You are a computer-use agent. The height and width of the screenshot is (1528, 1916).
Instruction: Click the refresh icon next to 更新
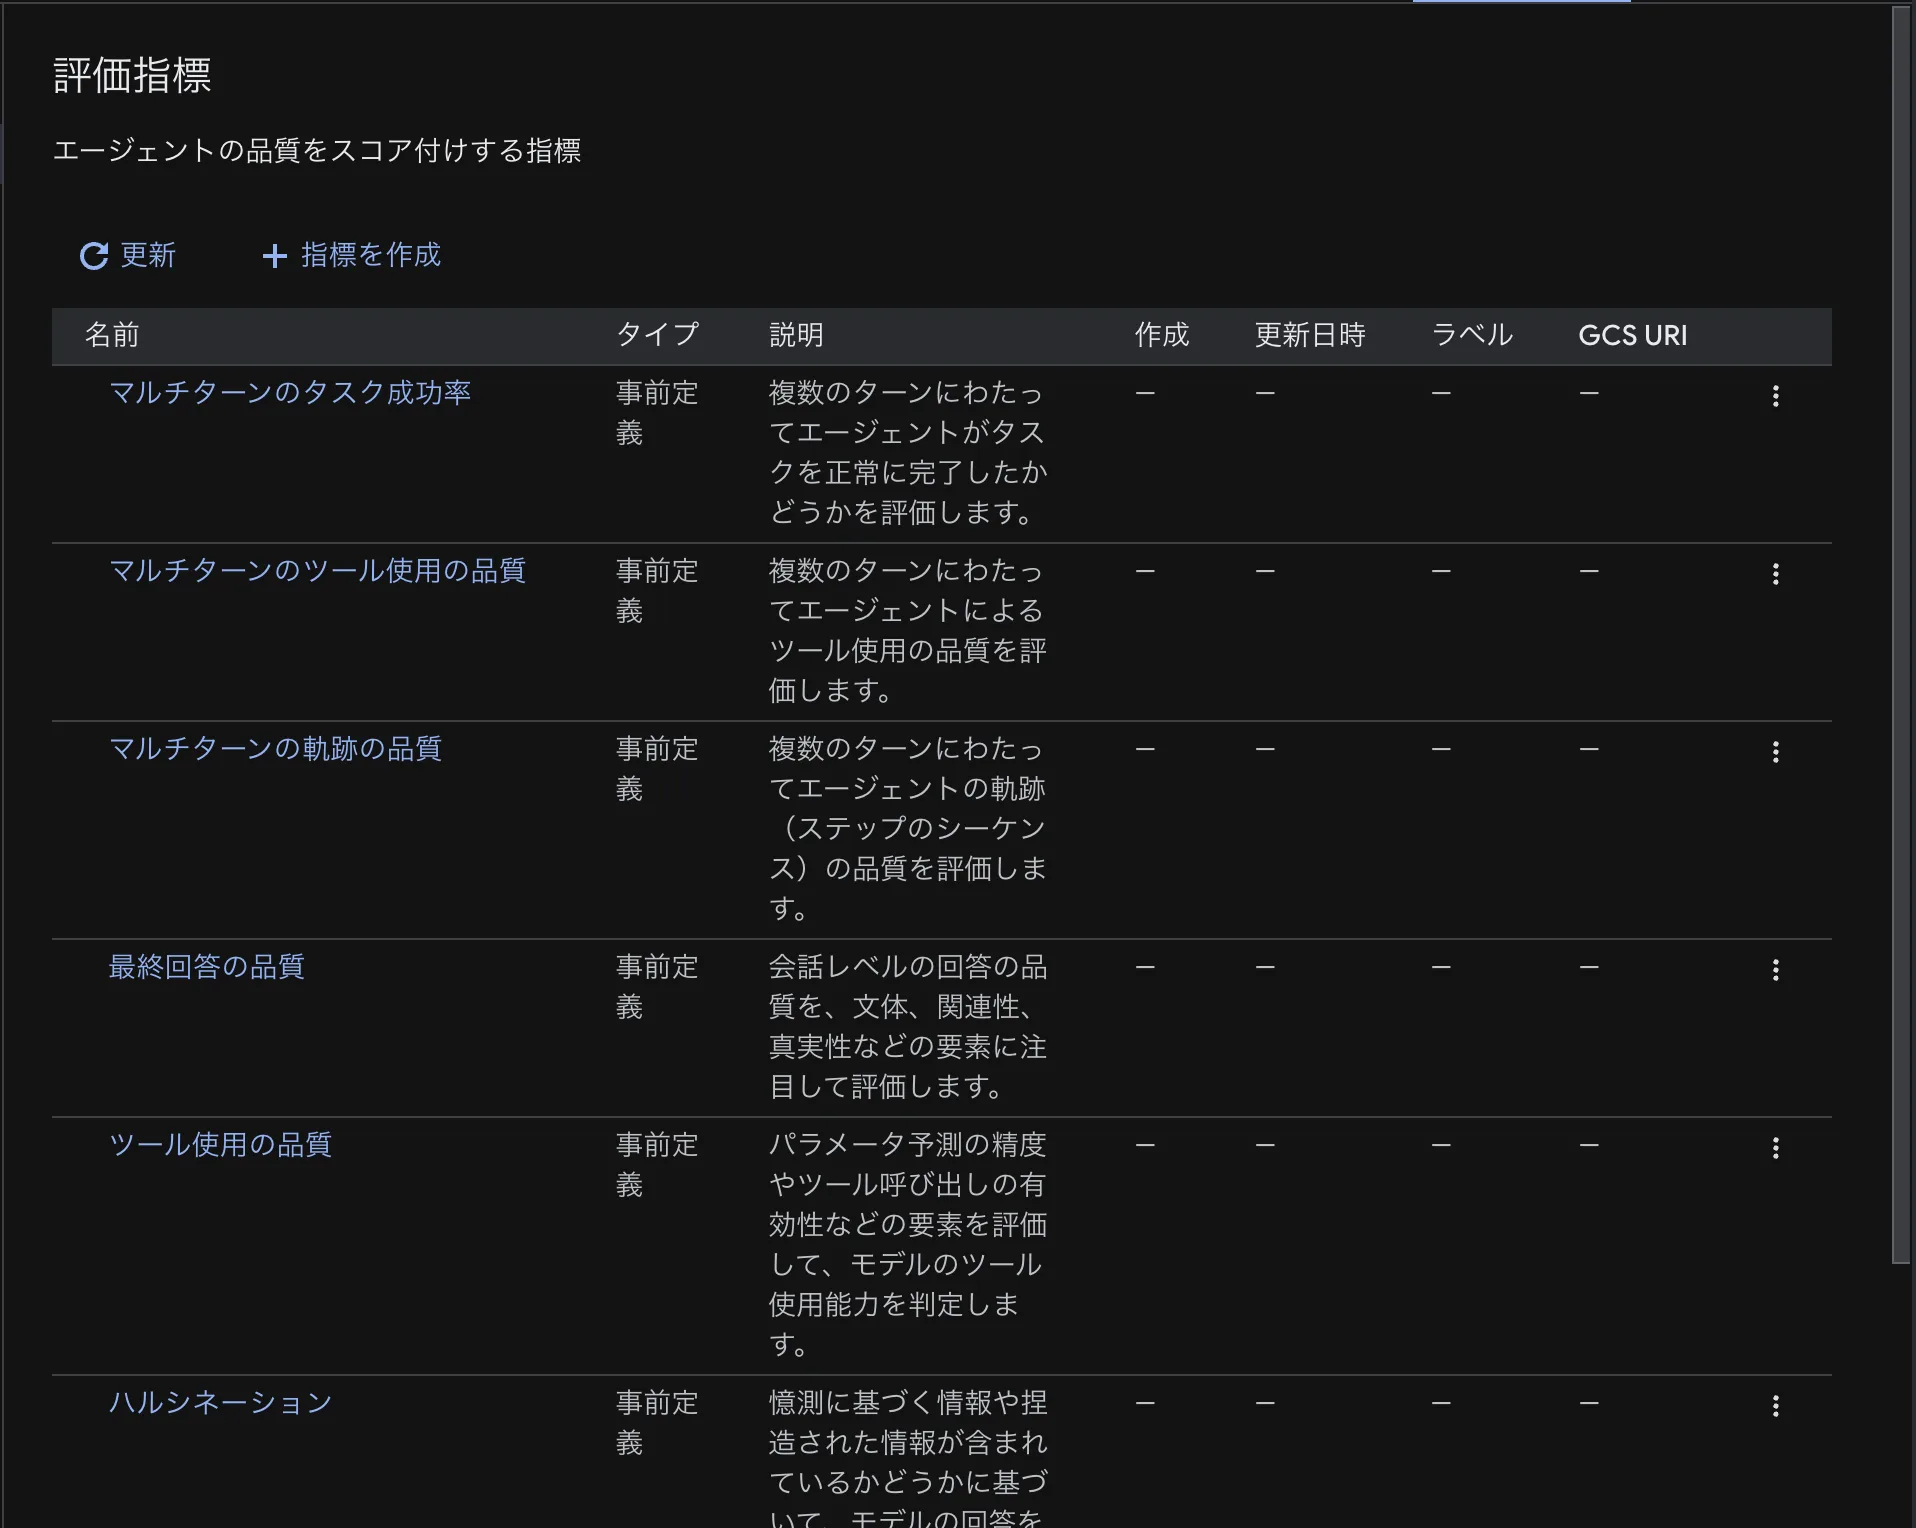coord(94,256)
